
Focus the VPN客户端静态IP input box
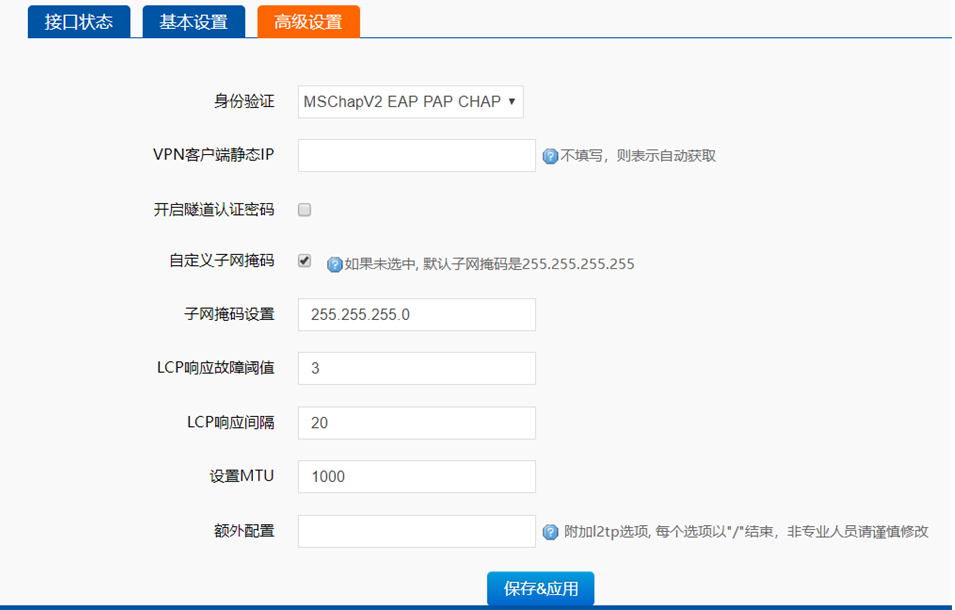pos(417,155)
